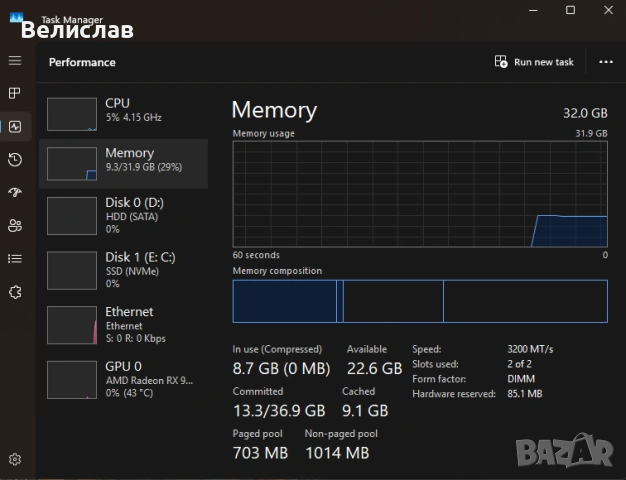Select the Performance page icon

15,126
